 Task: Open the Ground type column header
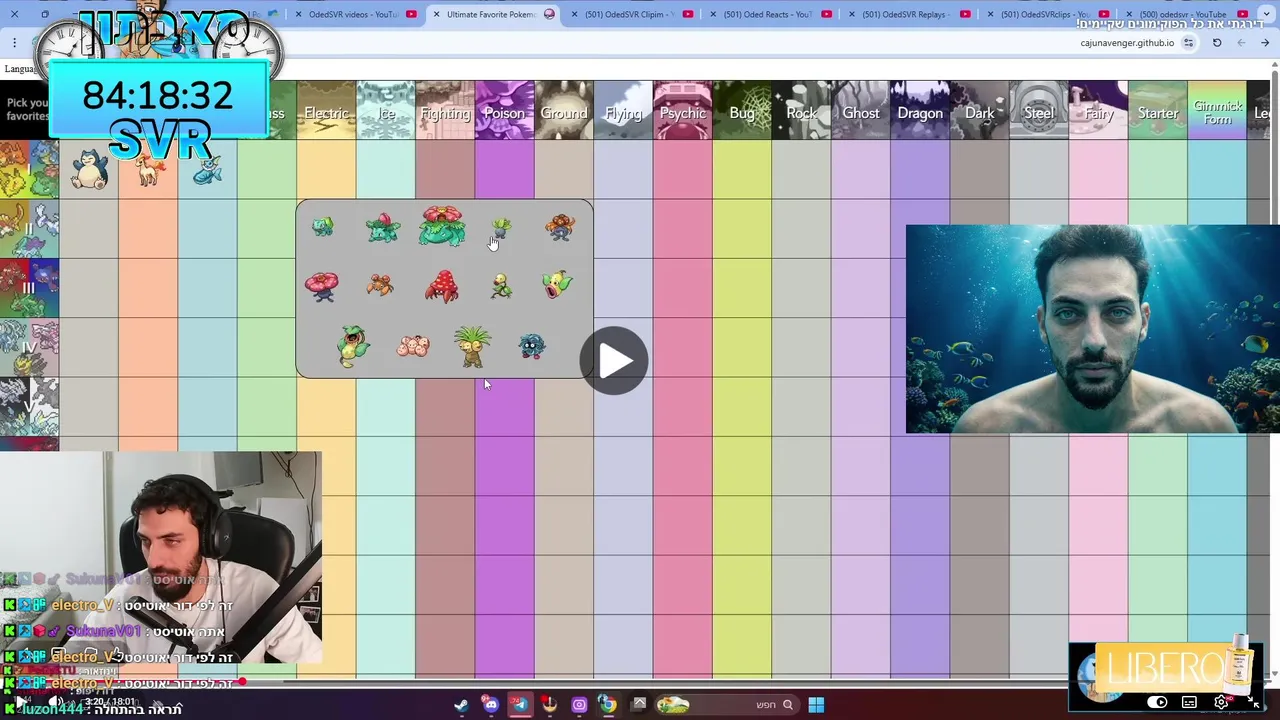click(x=564, y=110)
